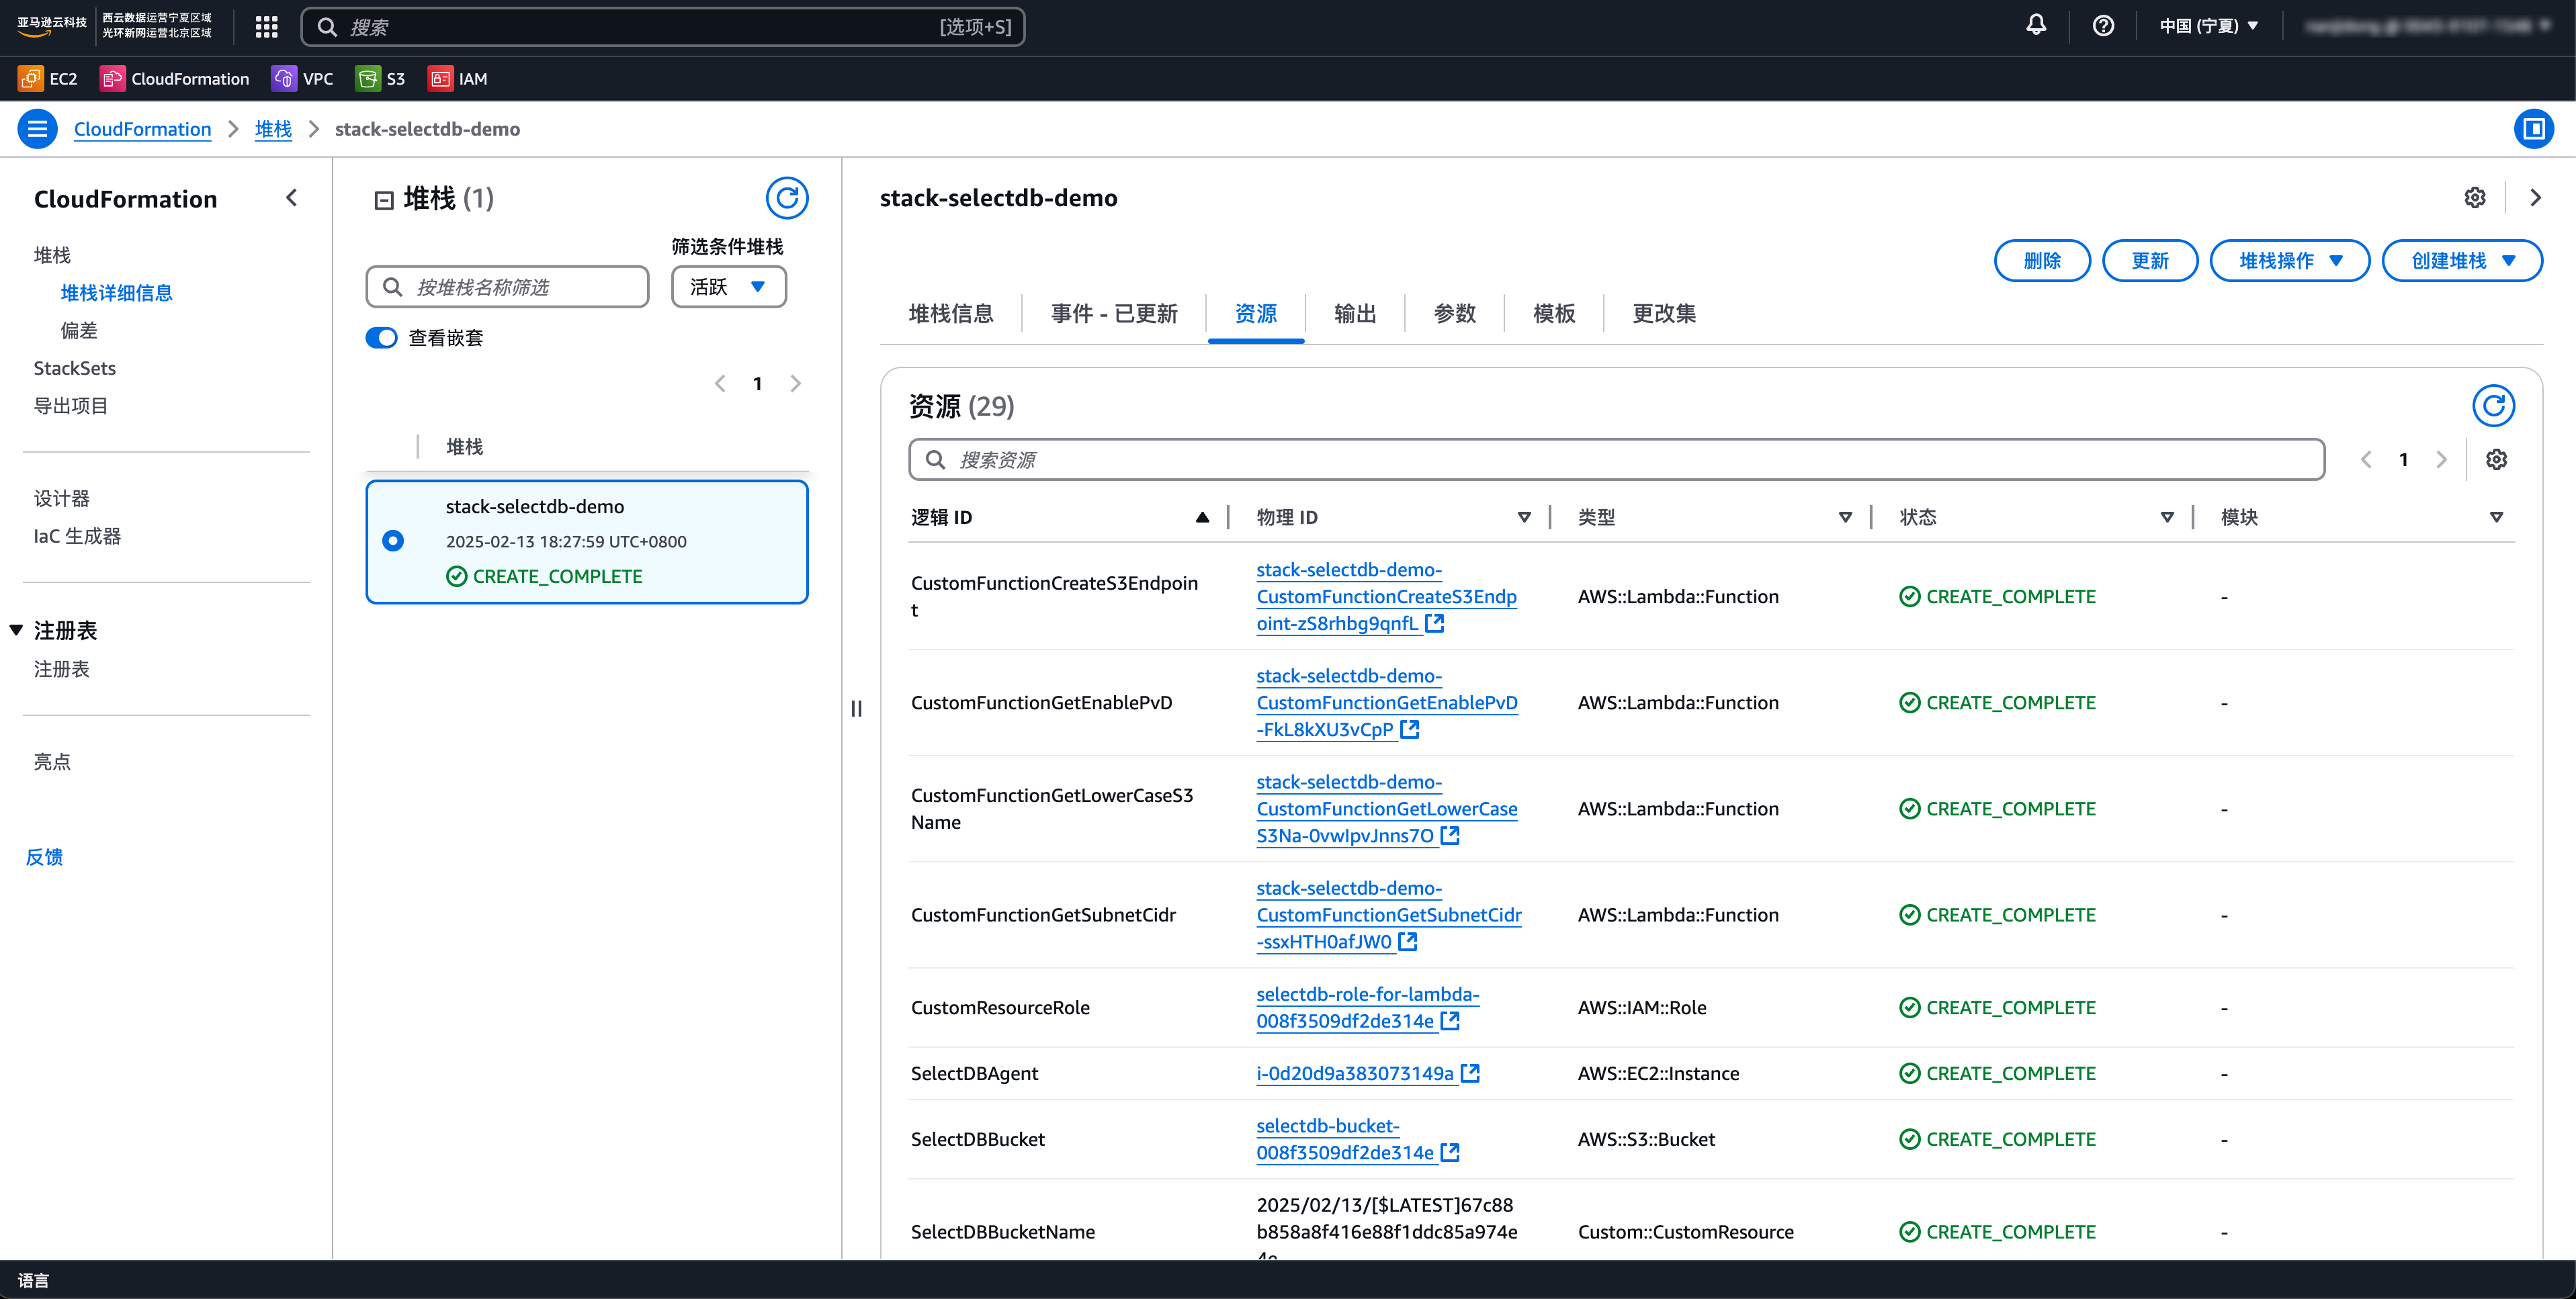Open the 堆栈 breadcrumb link
2576x1299 pixels.
(273, 129)
